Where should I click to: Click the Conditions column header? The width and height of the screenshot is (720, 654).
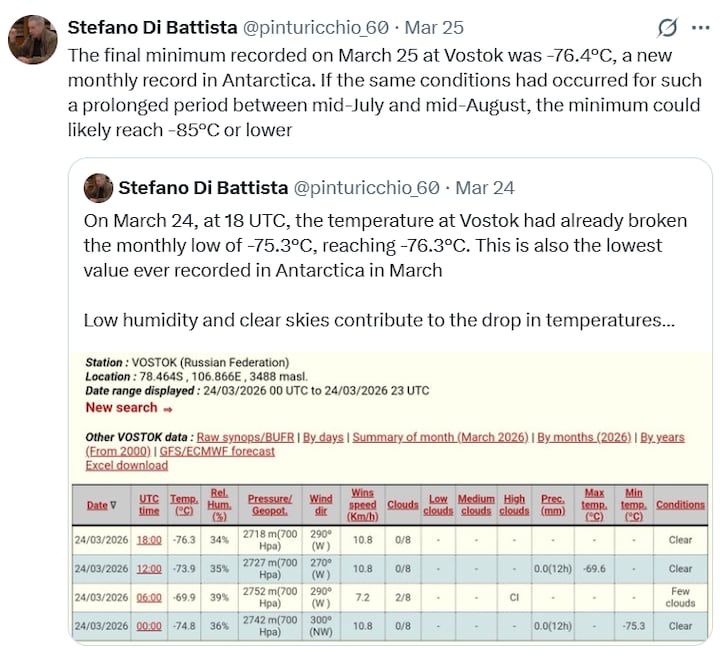coord(680,505)
